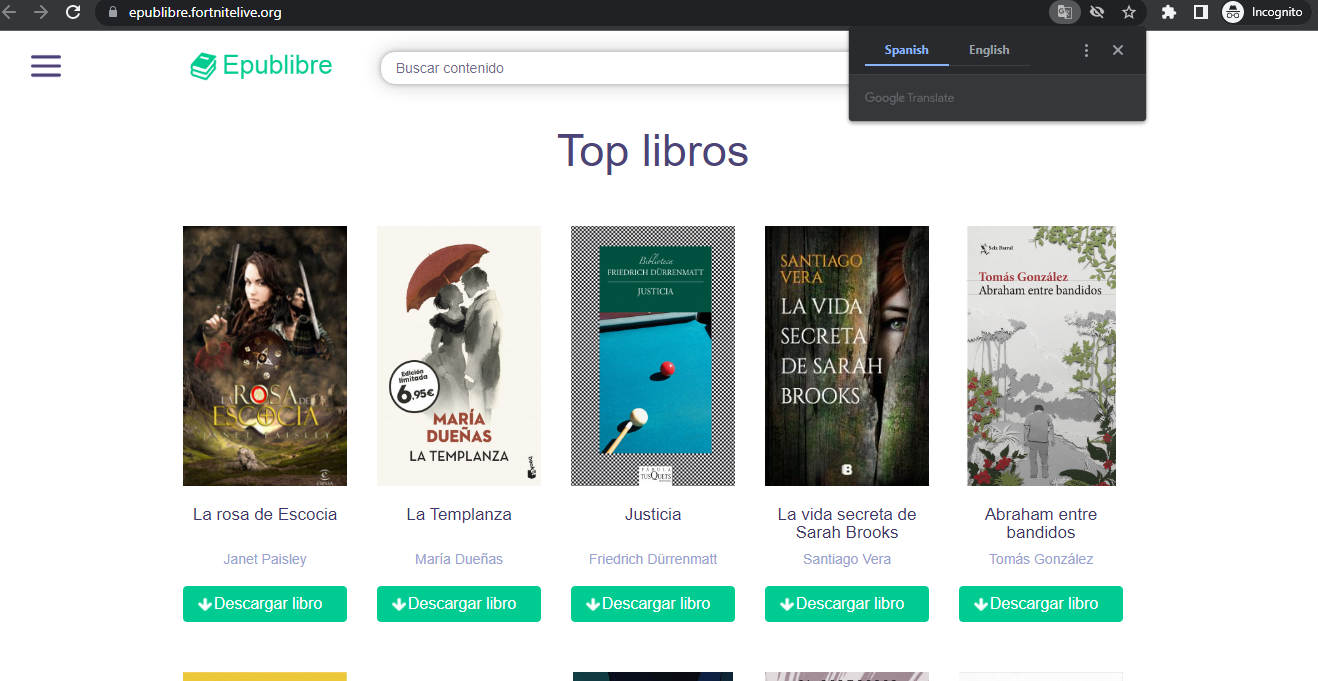This screenshot has height=681, width=1318.
Task: Open translate options three-dot menu
Action: pos(1087,50)
